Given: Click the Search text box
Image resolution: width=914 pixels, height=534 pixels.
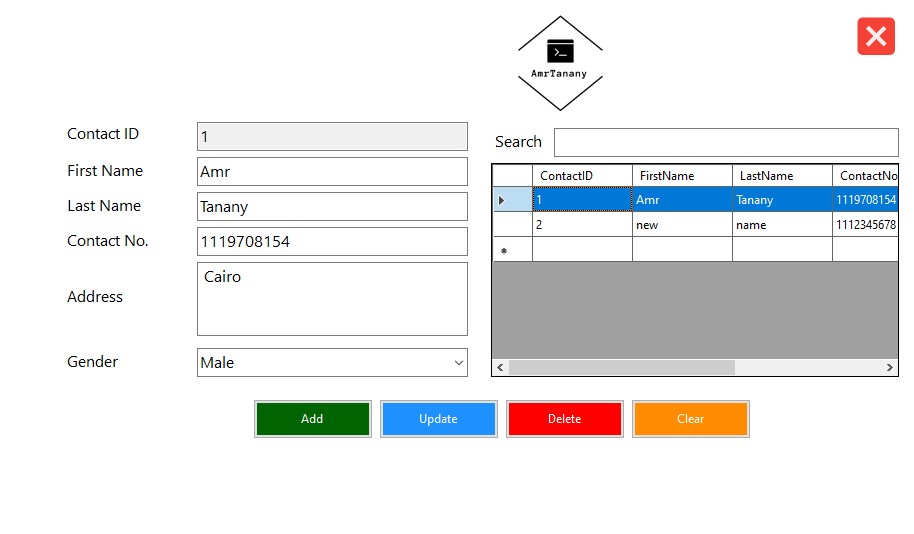Looking at the screenshot, I should click(726, 142).
